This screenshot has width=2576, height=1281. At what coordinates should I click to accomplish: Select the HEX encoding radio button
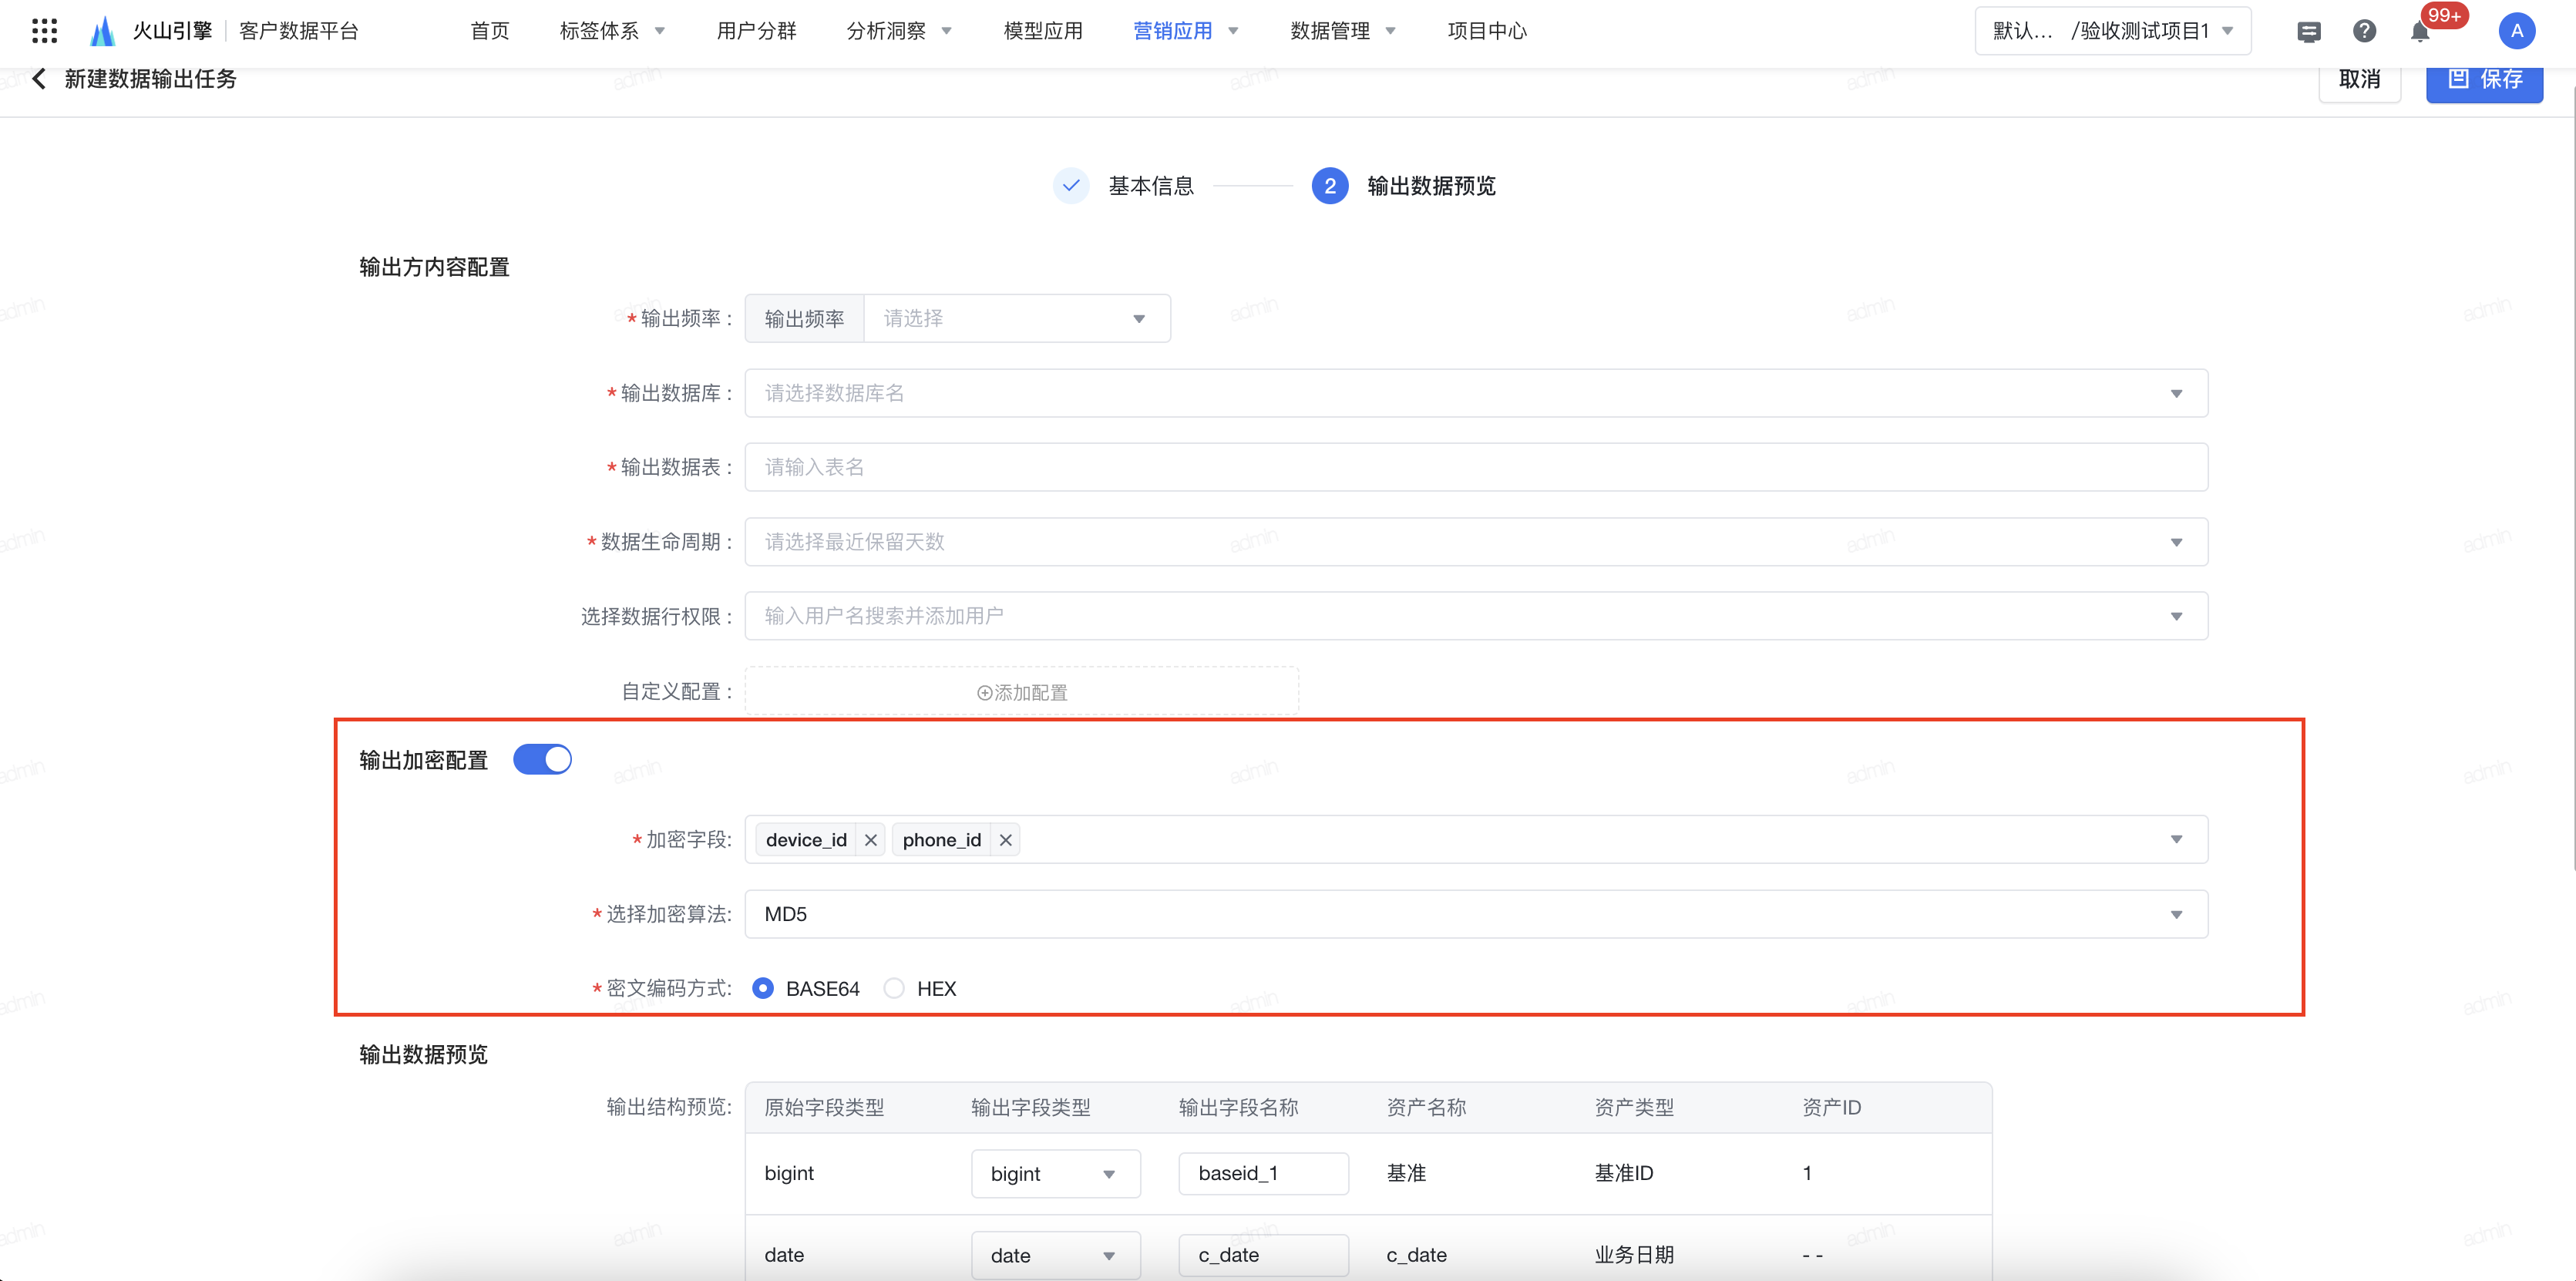(x=895, y=988)
